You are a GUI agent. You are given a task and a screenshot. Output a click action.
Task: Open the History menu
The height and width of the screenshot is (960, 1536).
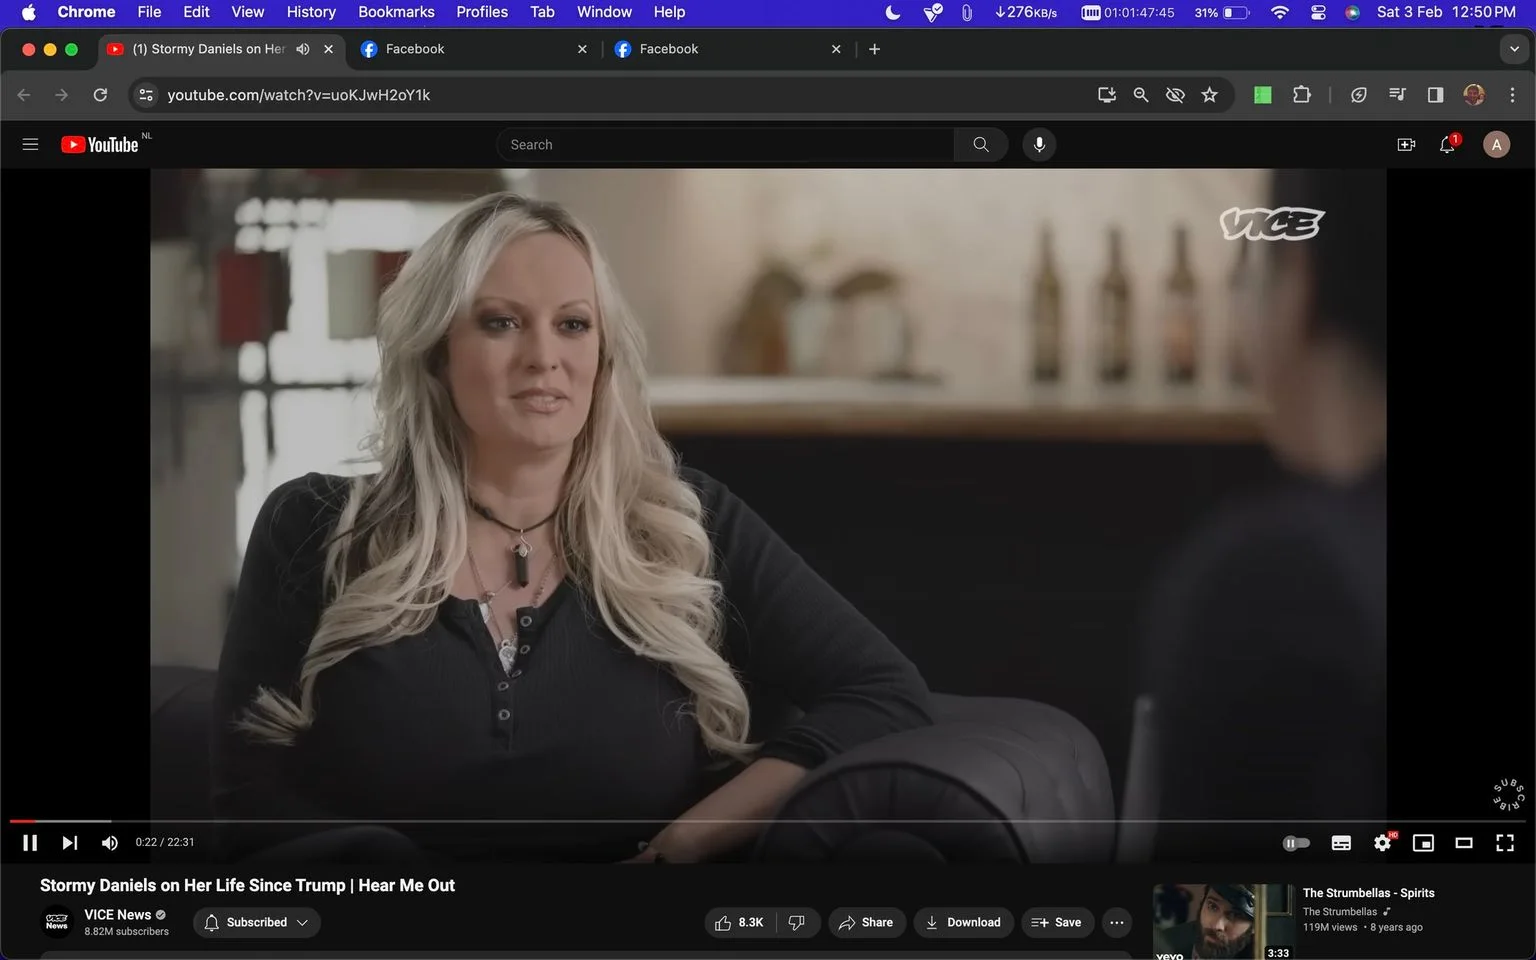pyautogui.click(x=311, y=12)
